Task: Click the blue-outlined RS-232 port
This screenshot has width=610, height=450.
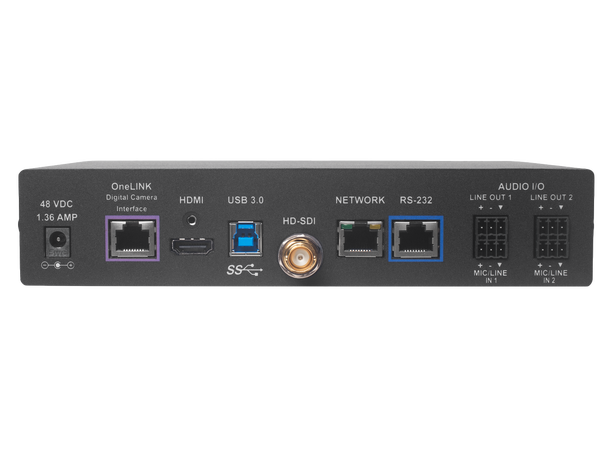Action: click(413, 238)
